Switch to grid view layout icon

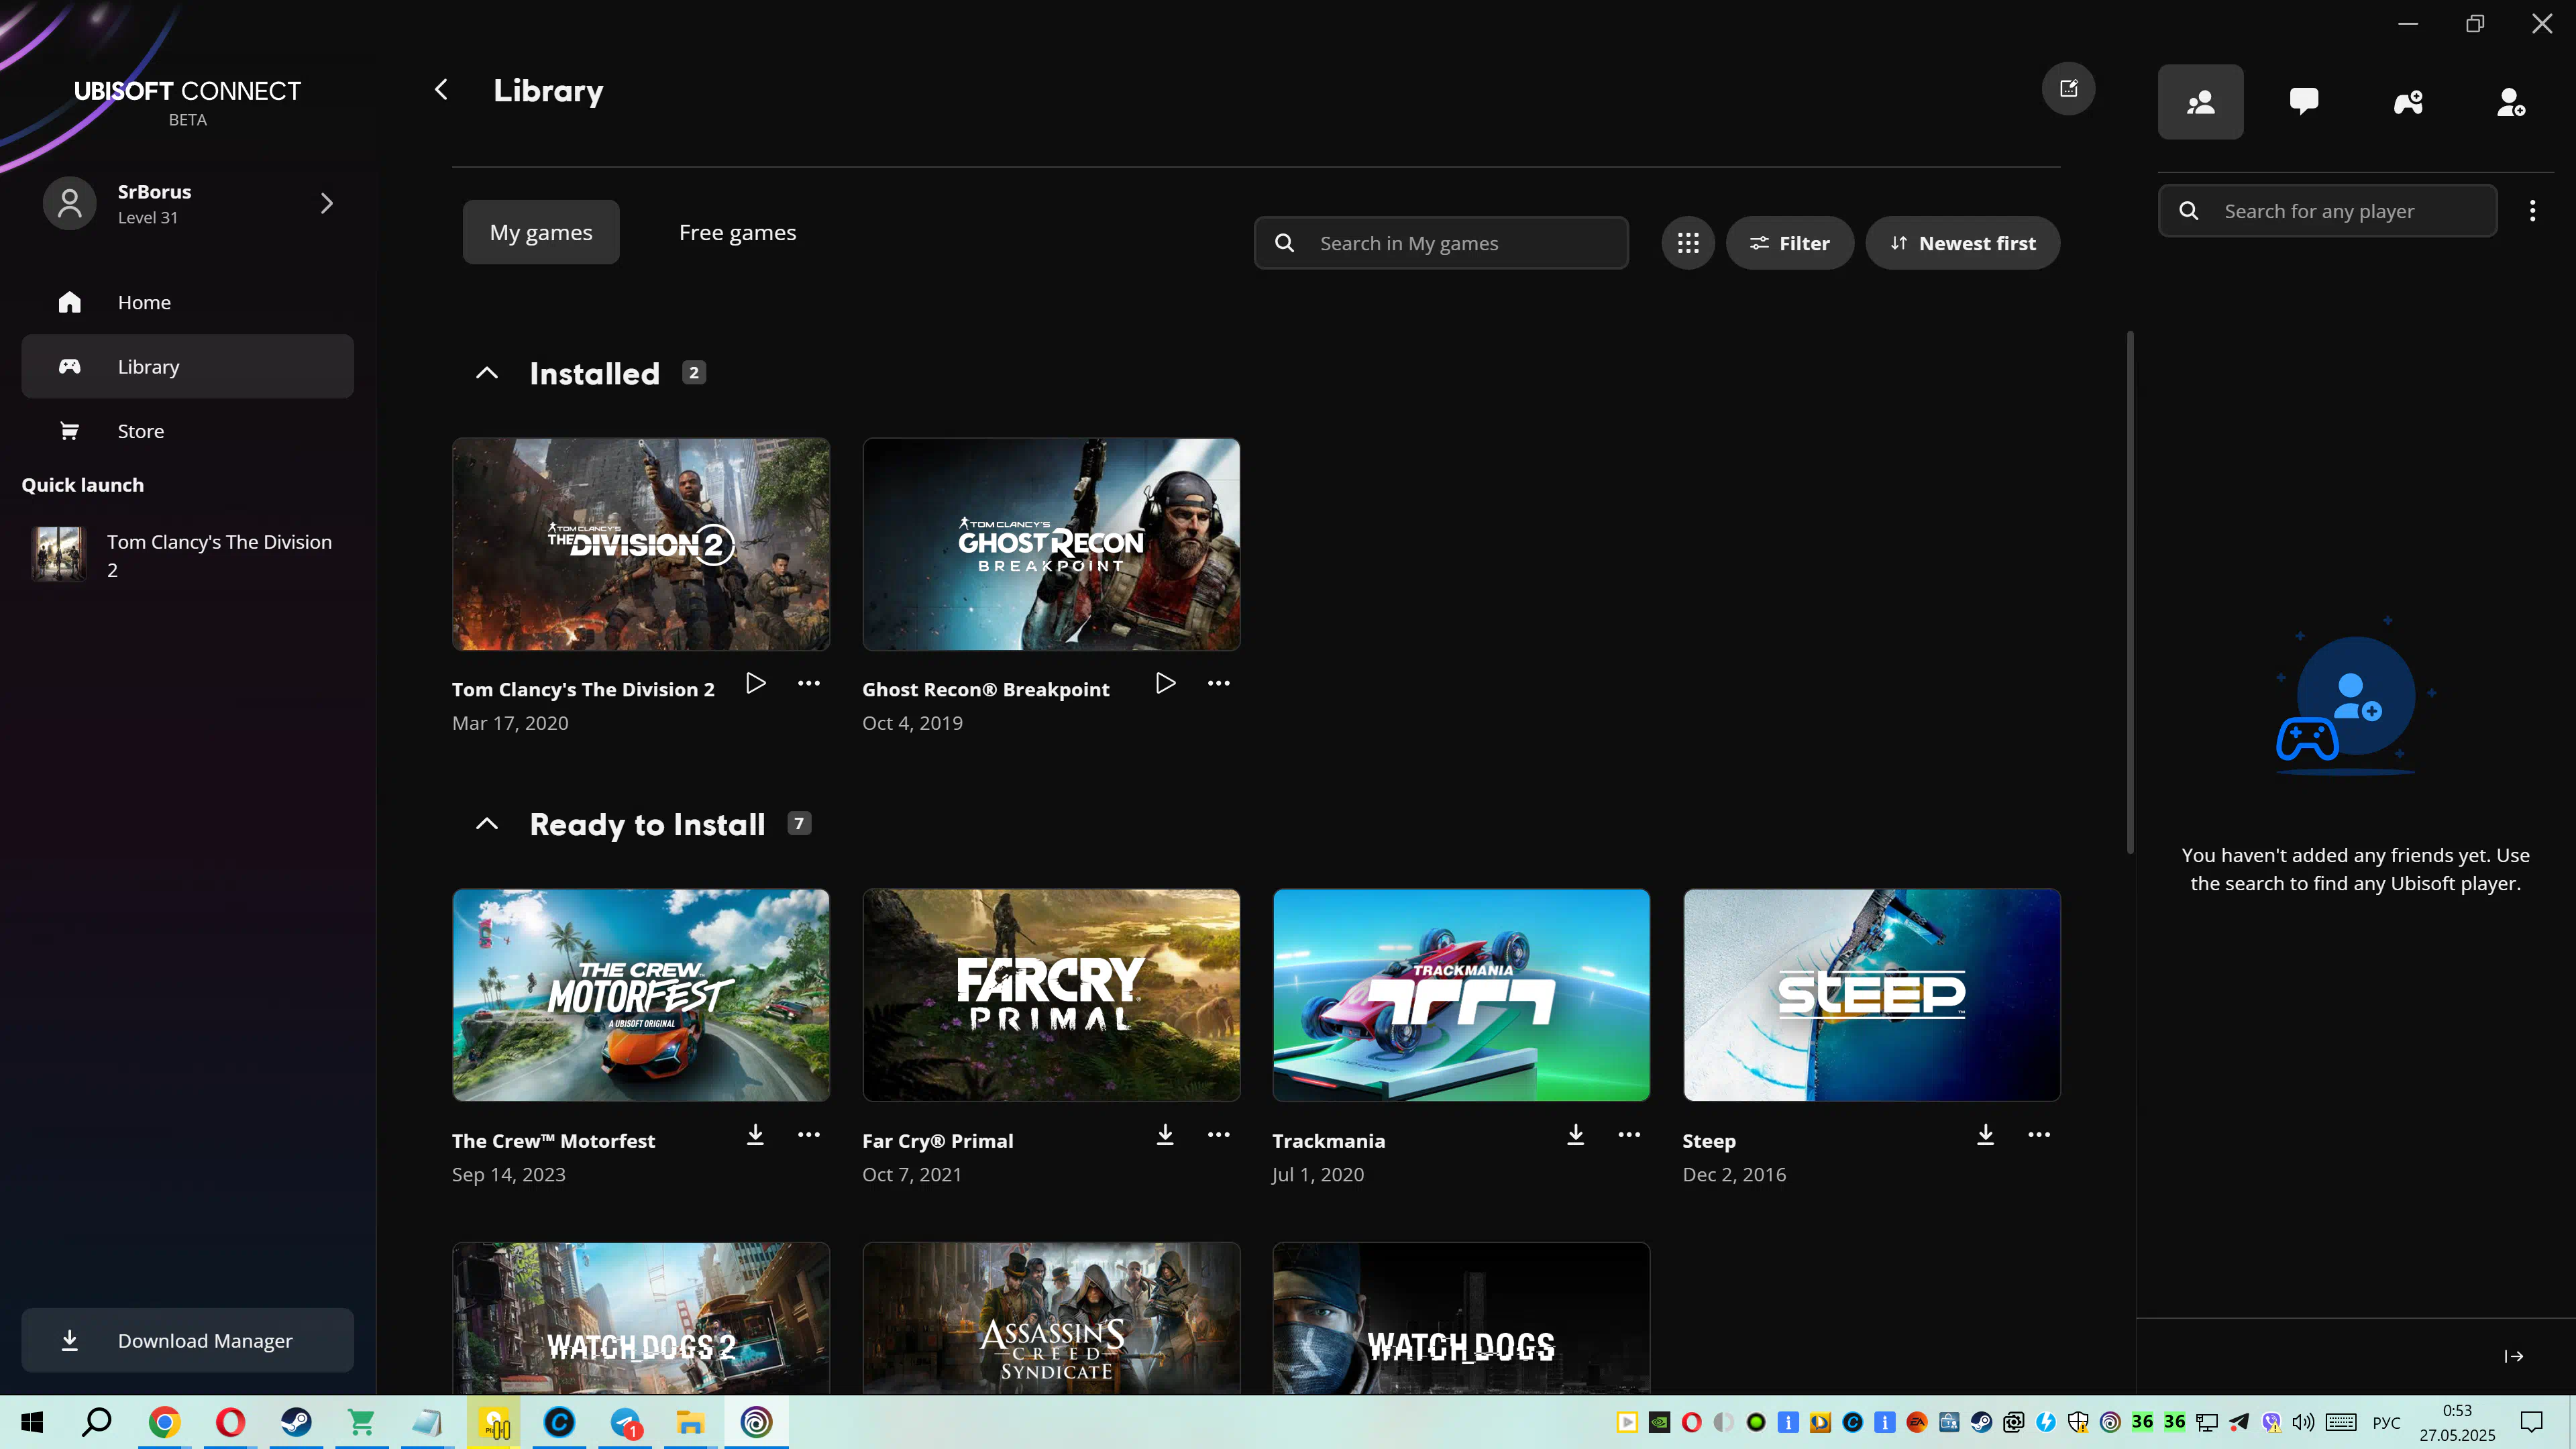tap(1688, 243)
